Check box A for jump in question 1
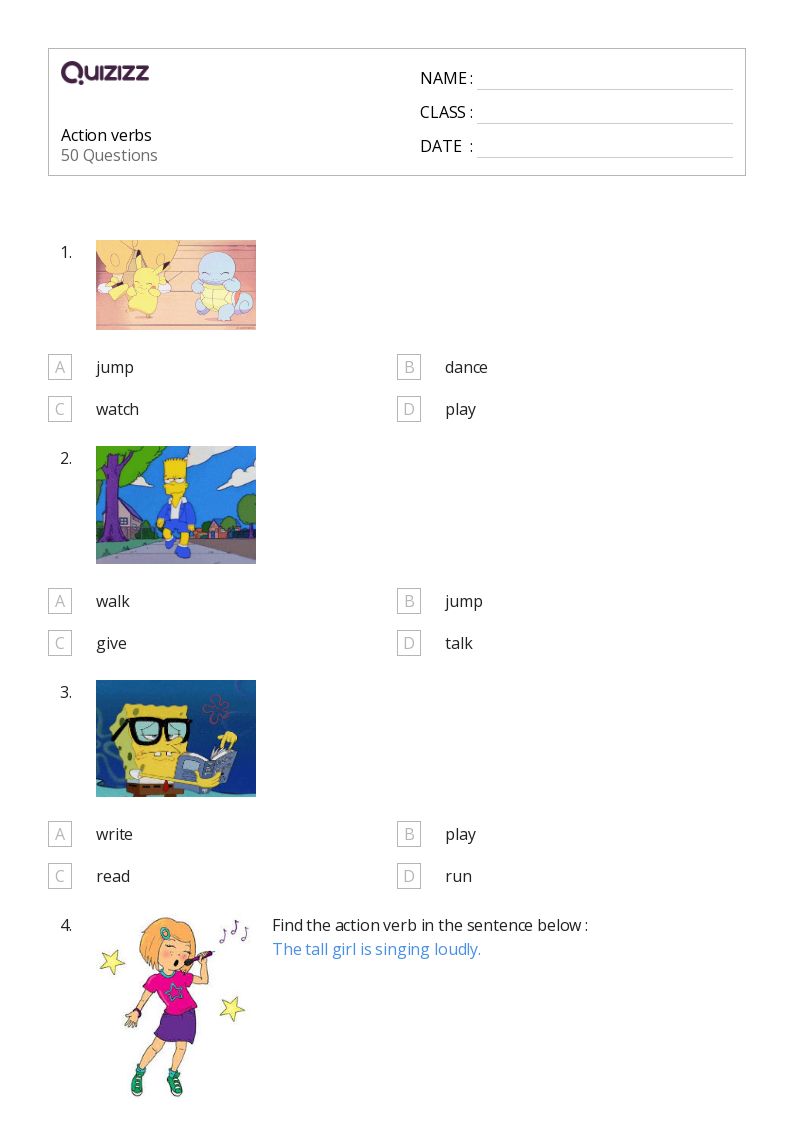 click(60, 367)
